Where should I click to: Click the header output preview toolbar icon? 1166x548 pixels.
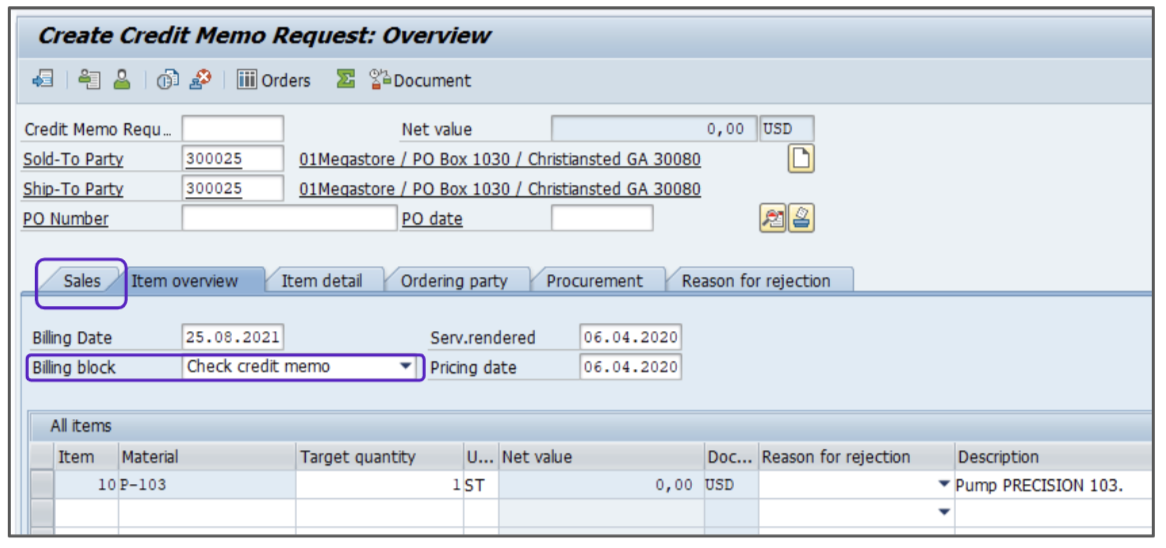90,80
